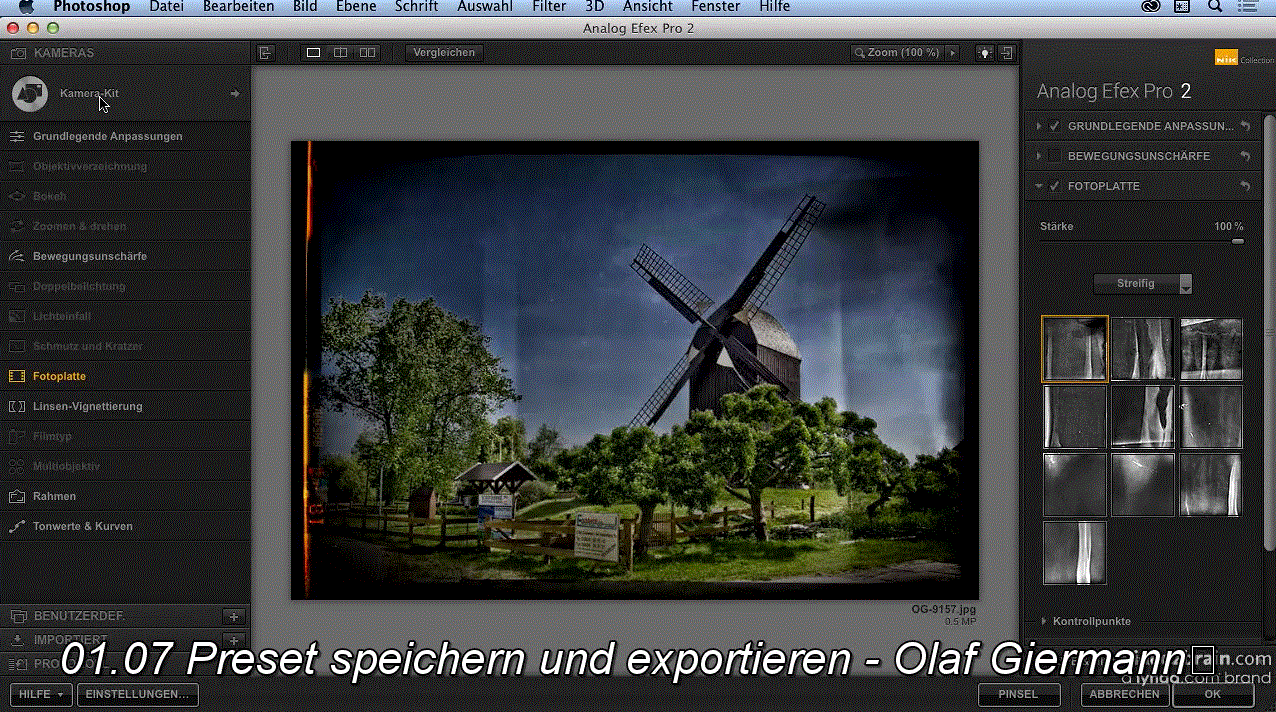Click the Creative Cloud menu bar icon
Viewport: 1276px width, 712px height.
pos(1150,7)
